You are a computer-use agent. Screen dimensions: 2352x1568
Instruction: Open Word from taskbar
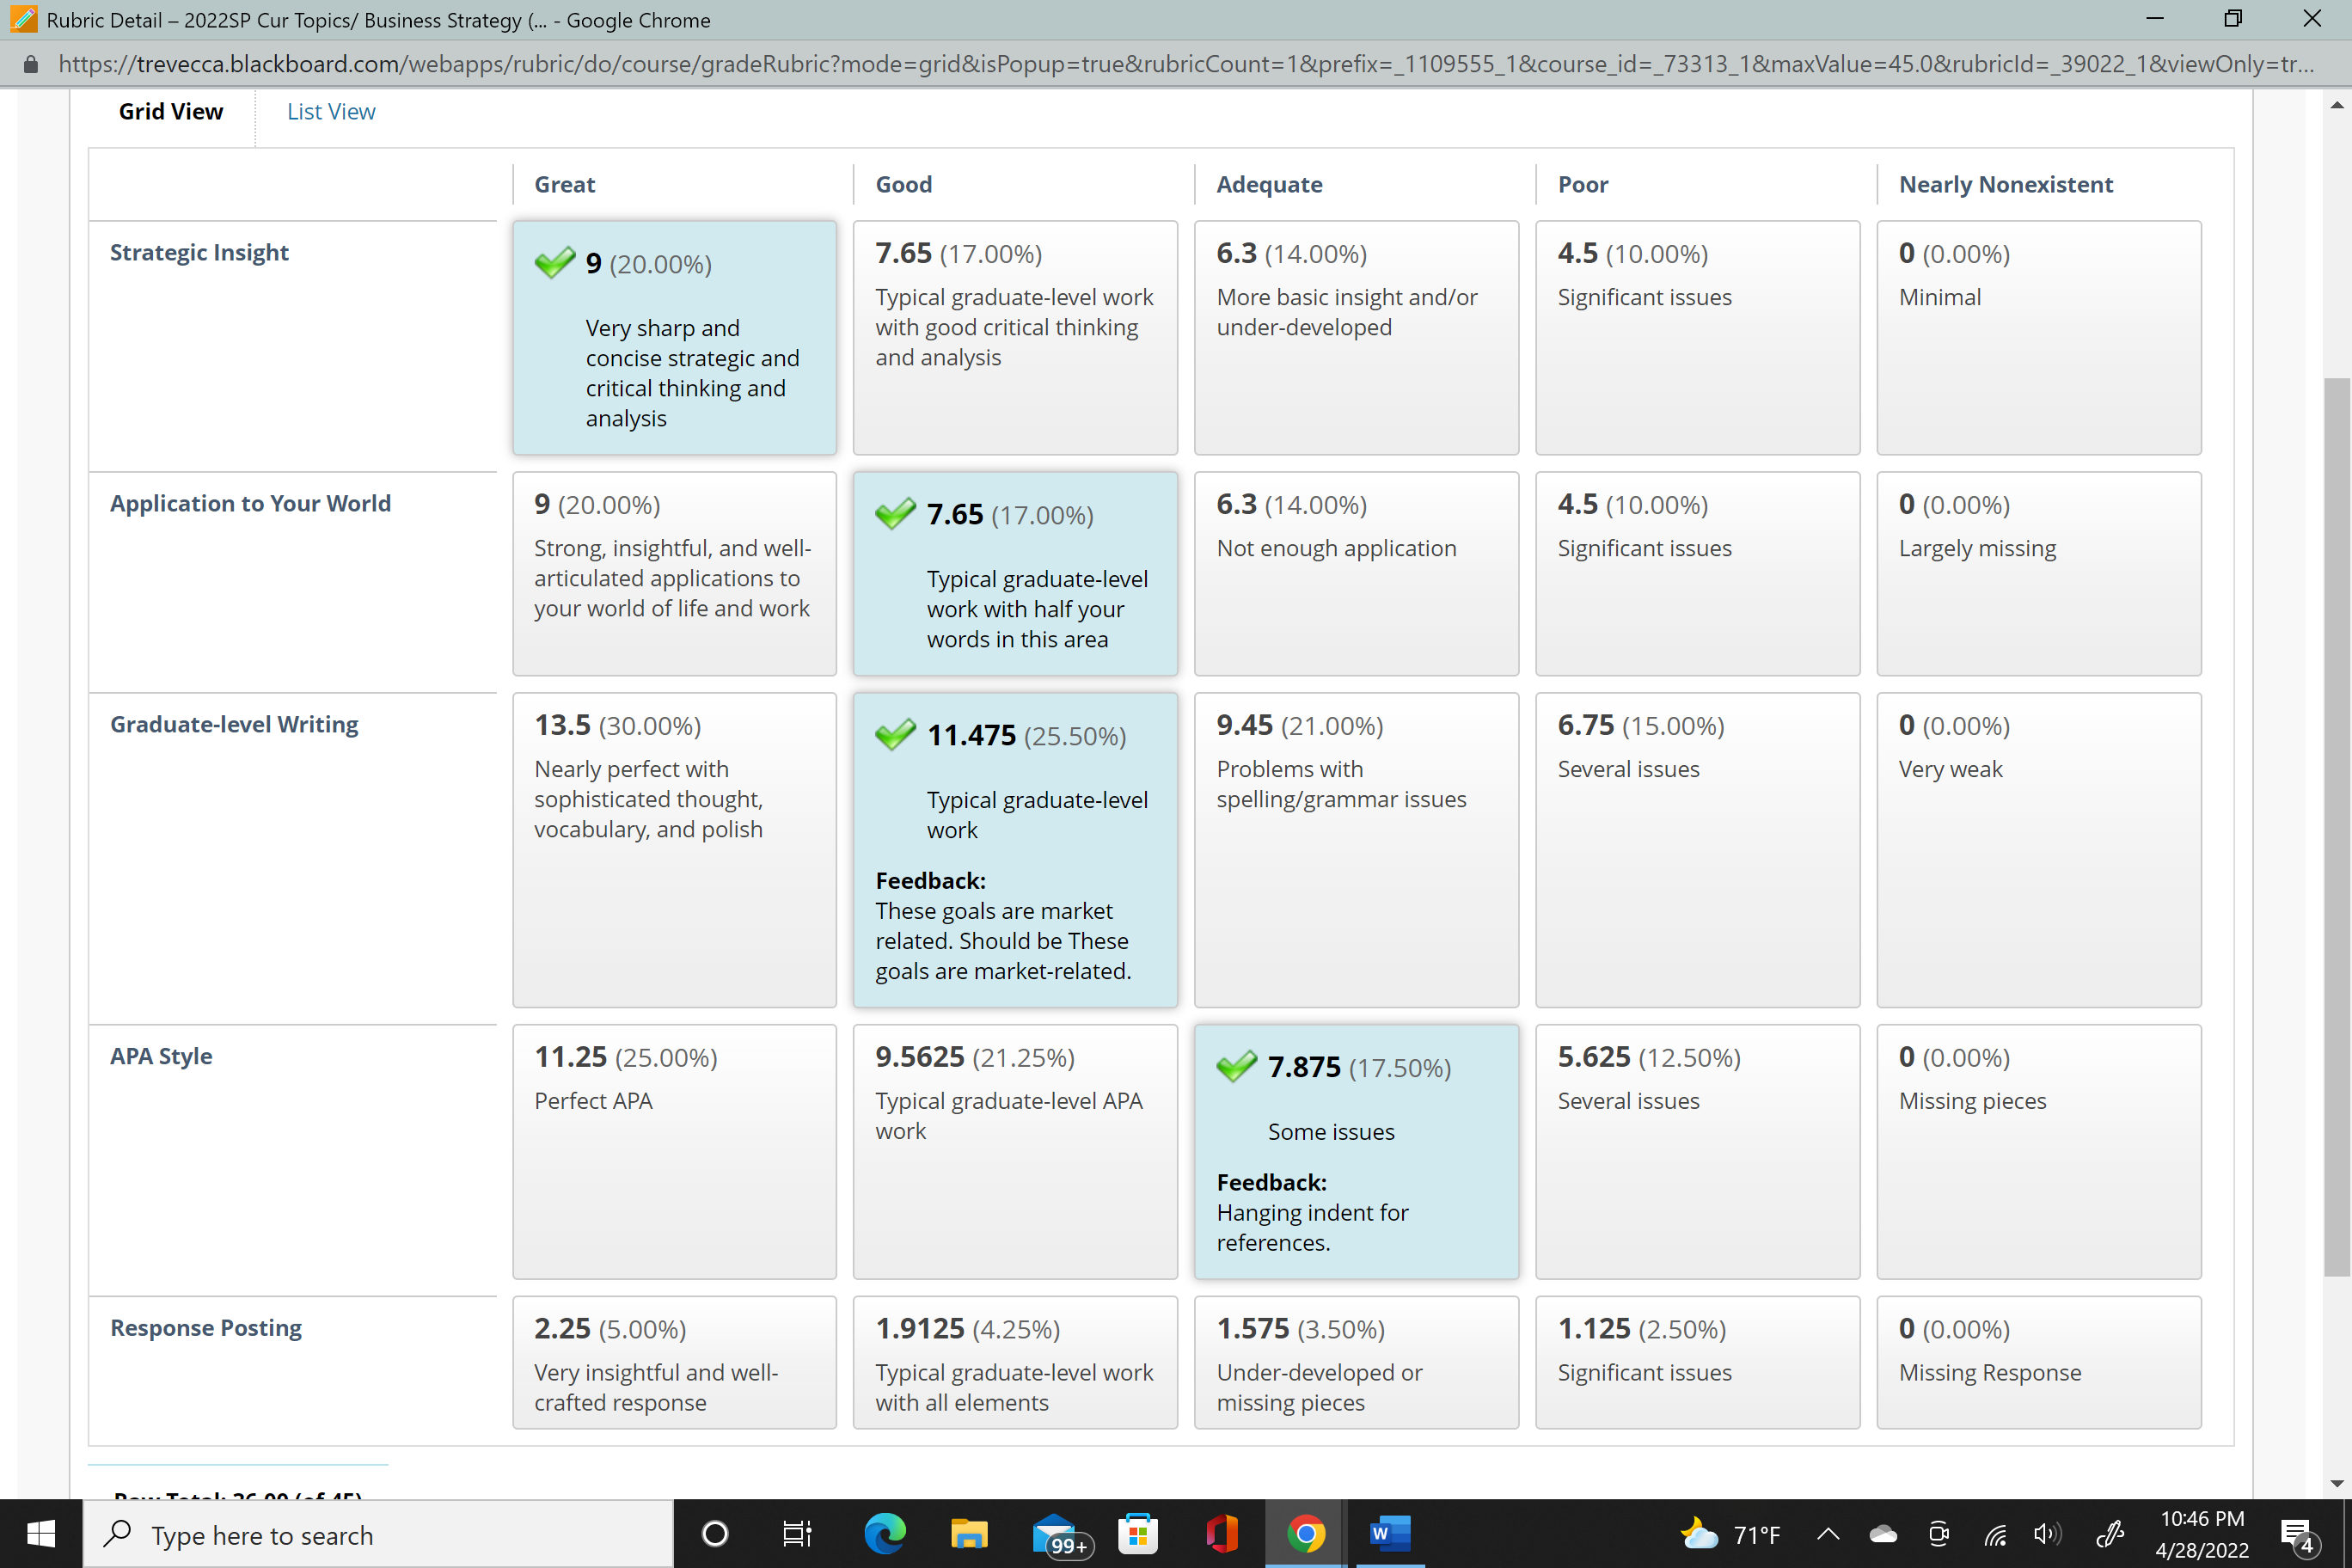tap(1390, 1534)
